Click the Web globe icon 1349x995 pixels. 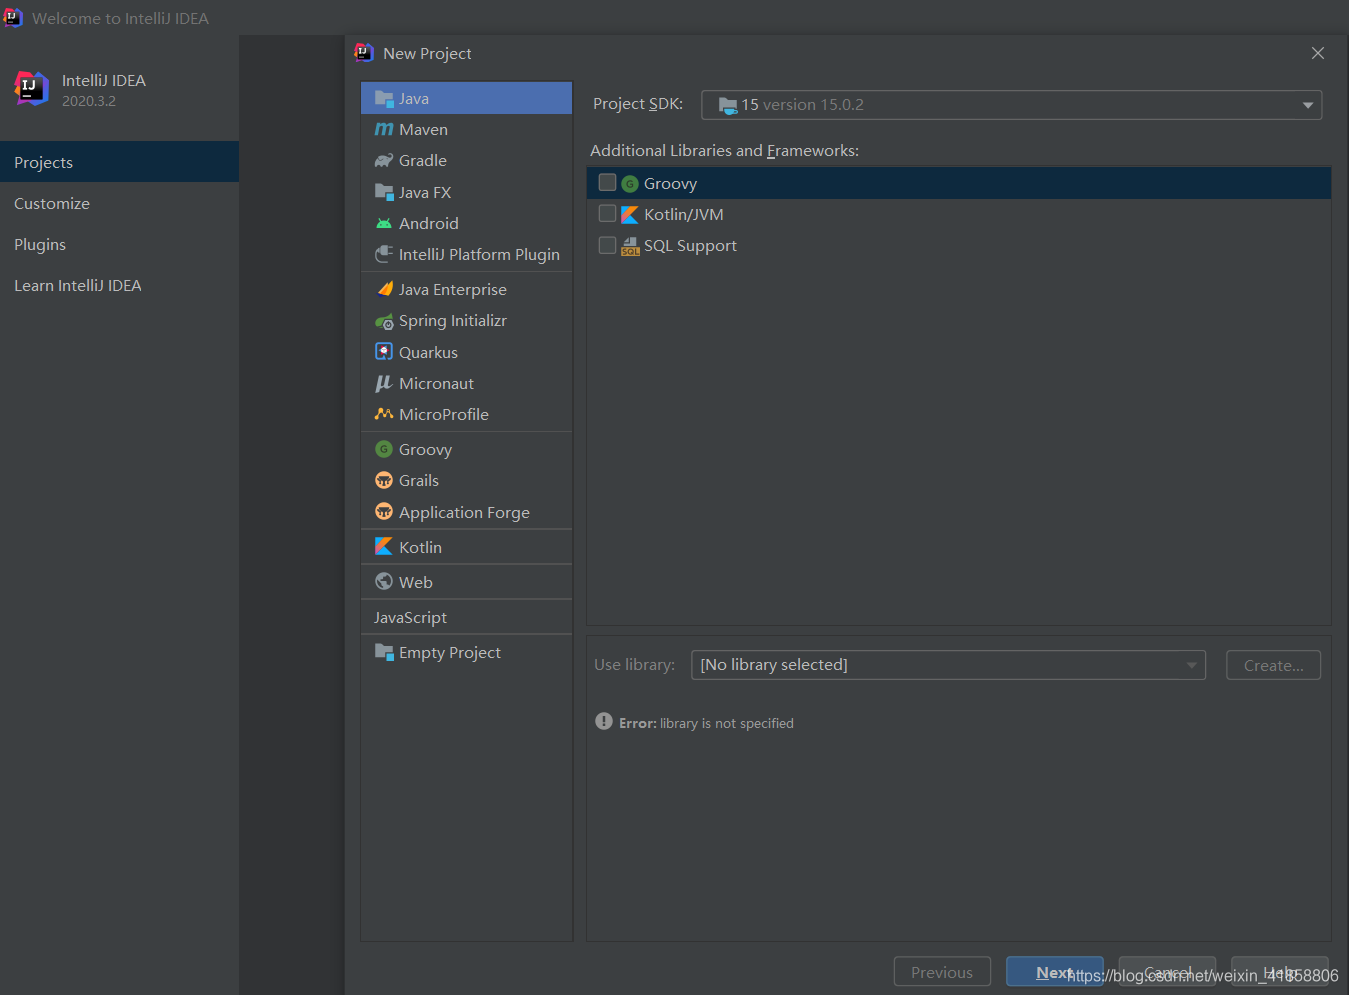(x=384, y=581)
